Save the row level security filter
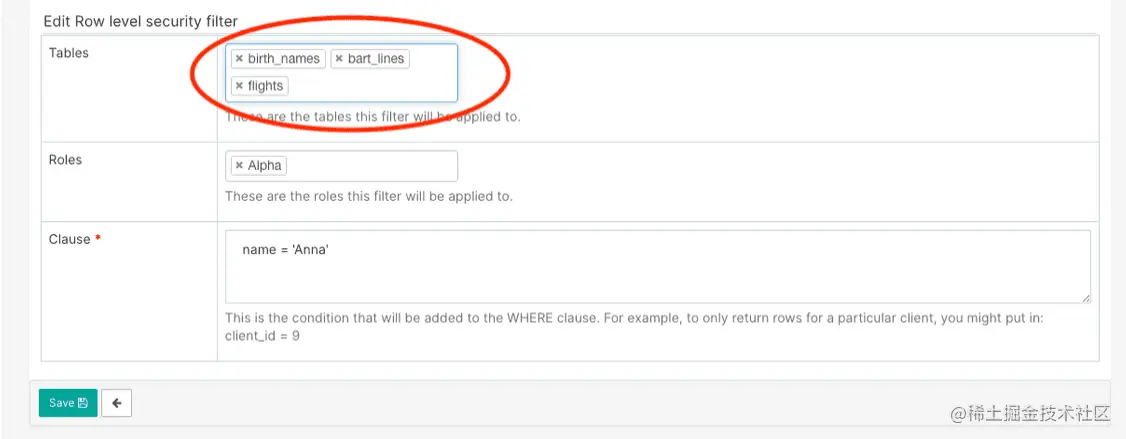The image size is (1126, 439). click(68, 403)
